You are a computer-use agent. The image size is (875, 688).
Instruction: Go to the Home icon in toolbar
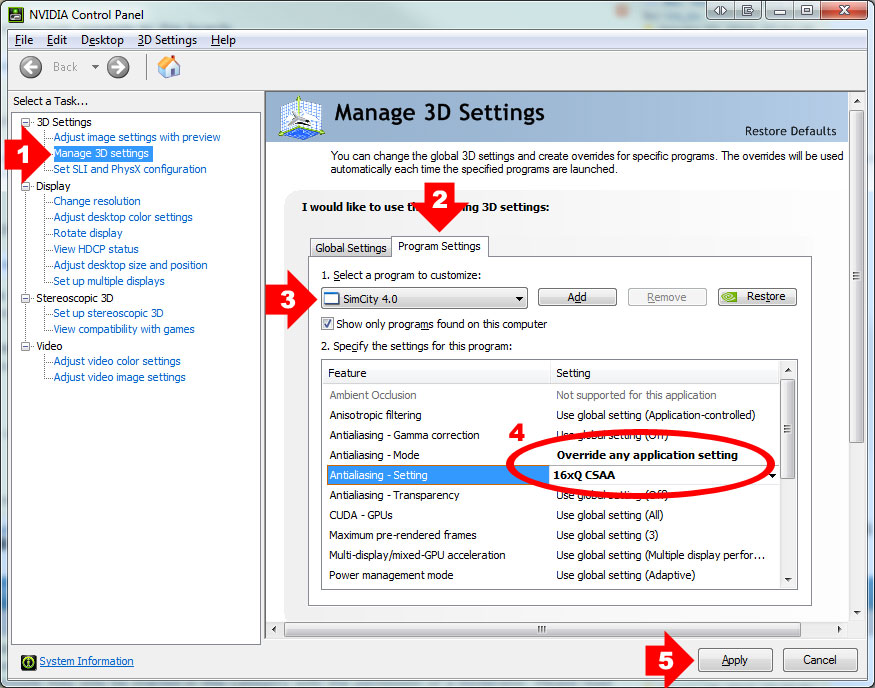169,67
